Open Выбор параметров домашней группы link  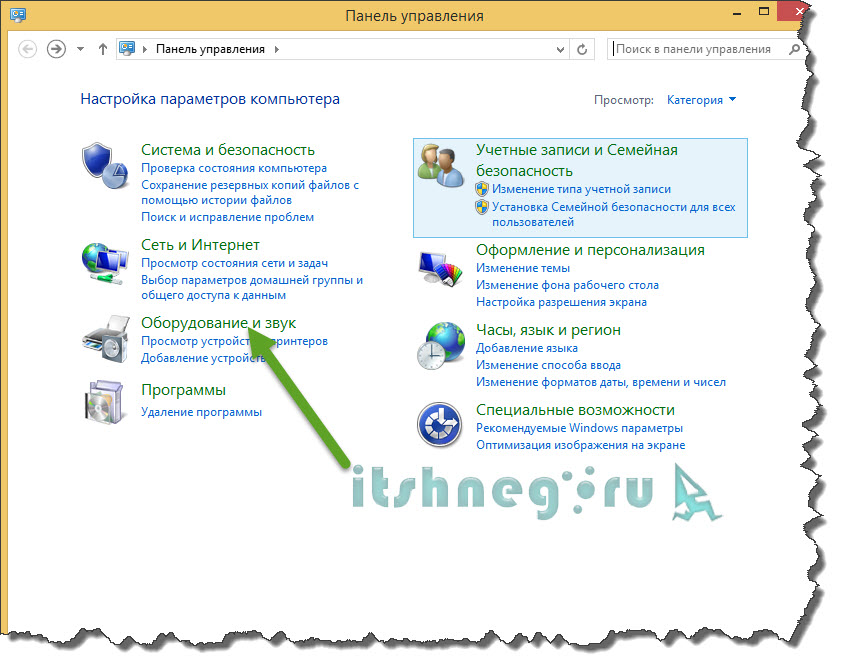click(252, 287)
